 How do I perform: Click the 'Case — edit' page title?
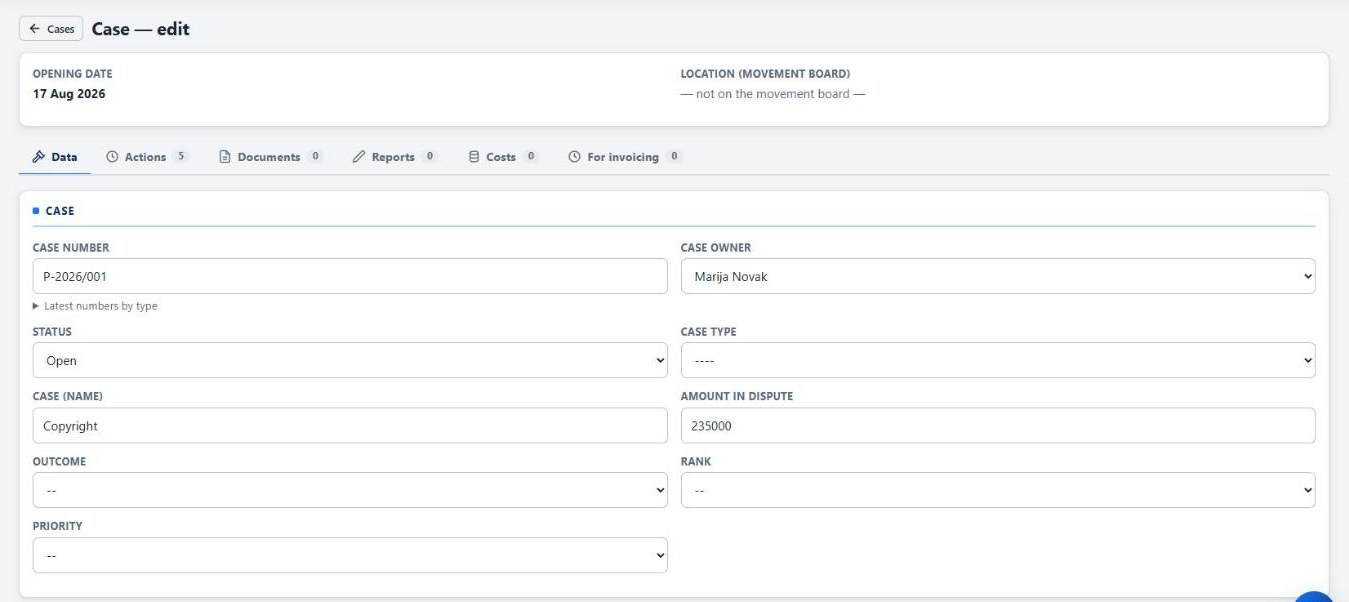141,29
